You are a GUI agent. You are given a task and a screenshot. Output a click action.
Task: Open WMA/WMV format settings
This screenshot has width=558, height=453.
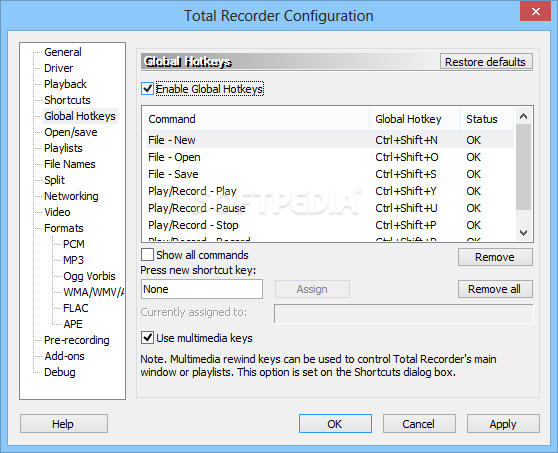[x=94, y=293]
